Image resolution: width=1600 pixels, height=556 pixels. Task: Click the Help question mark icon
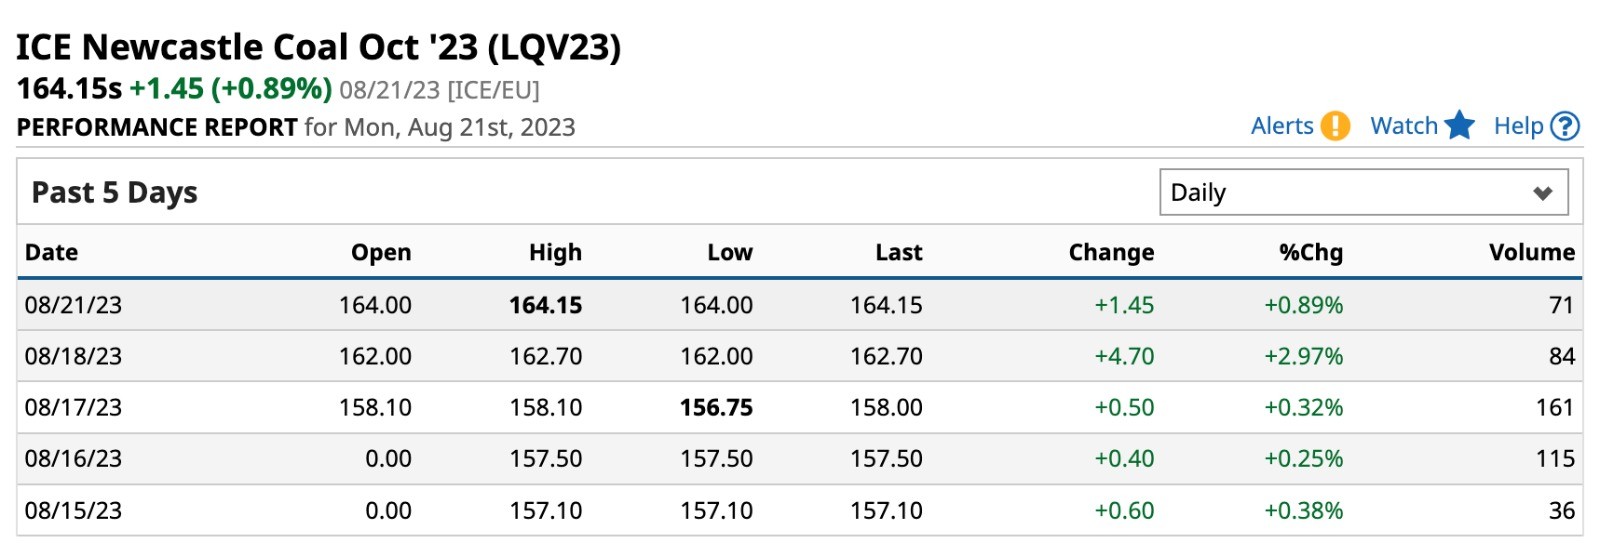click(x=1565, y=126)
